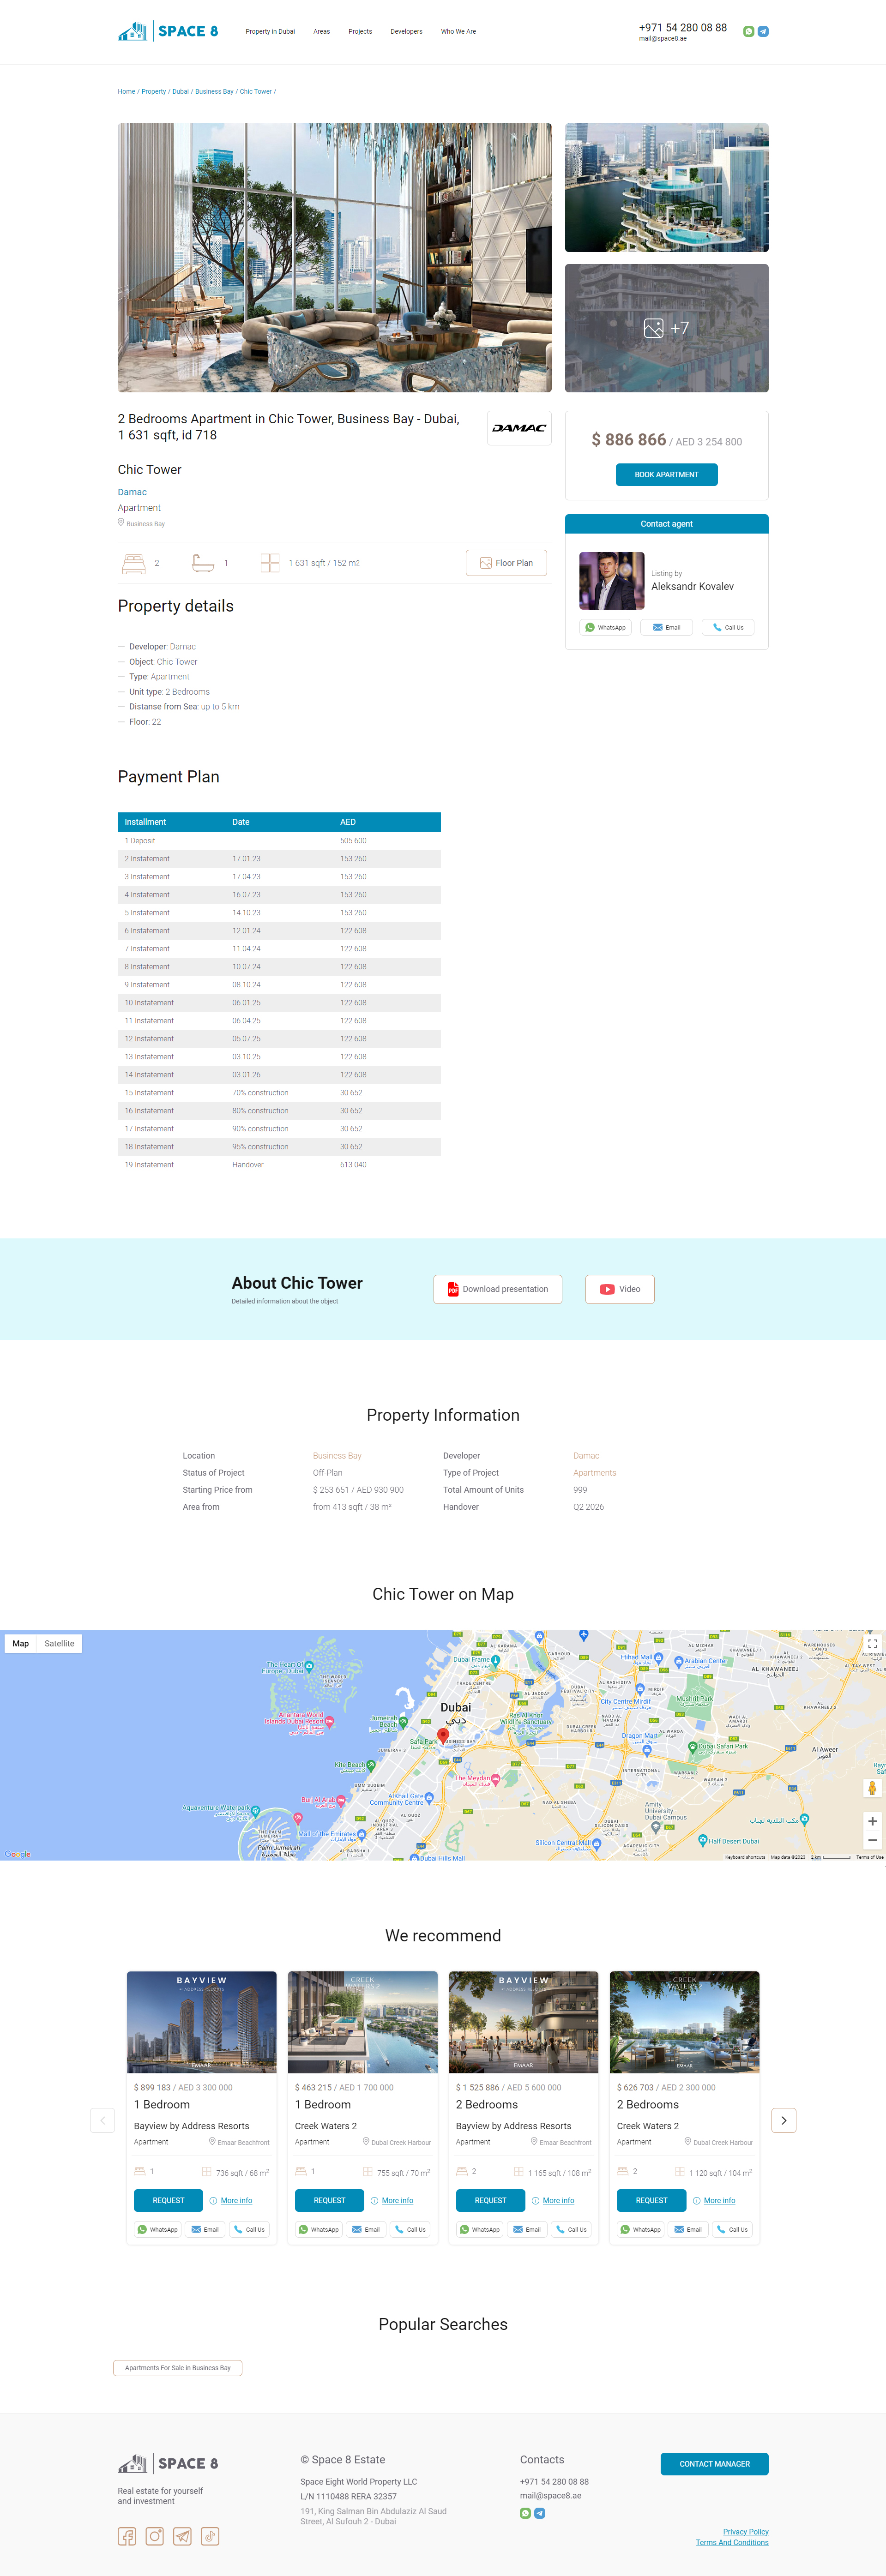Go to Chic Tower breadcrumb
This screenshot has height=2576, width=886.
[x=255, y=92]
